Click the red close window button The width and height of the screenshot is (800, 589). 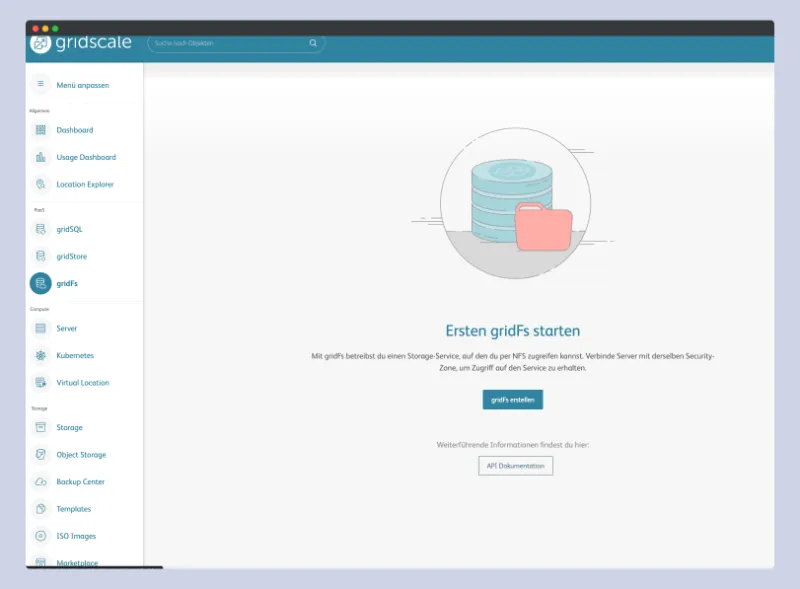(35, 29)
